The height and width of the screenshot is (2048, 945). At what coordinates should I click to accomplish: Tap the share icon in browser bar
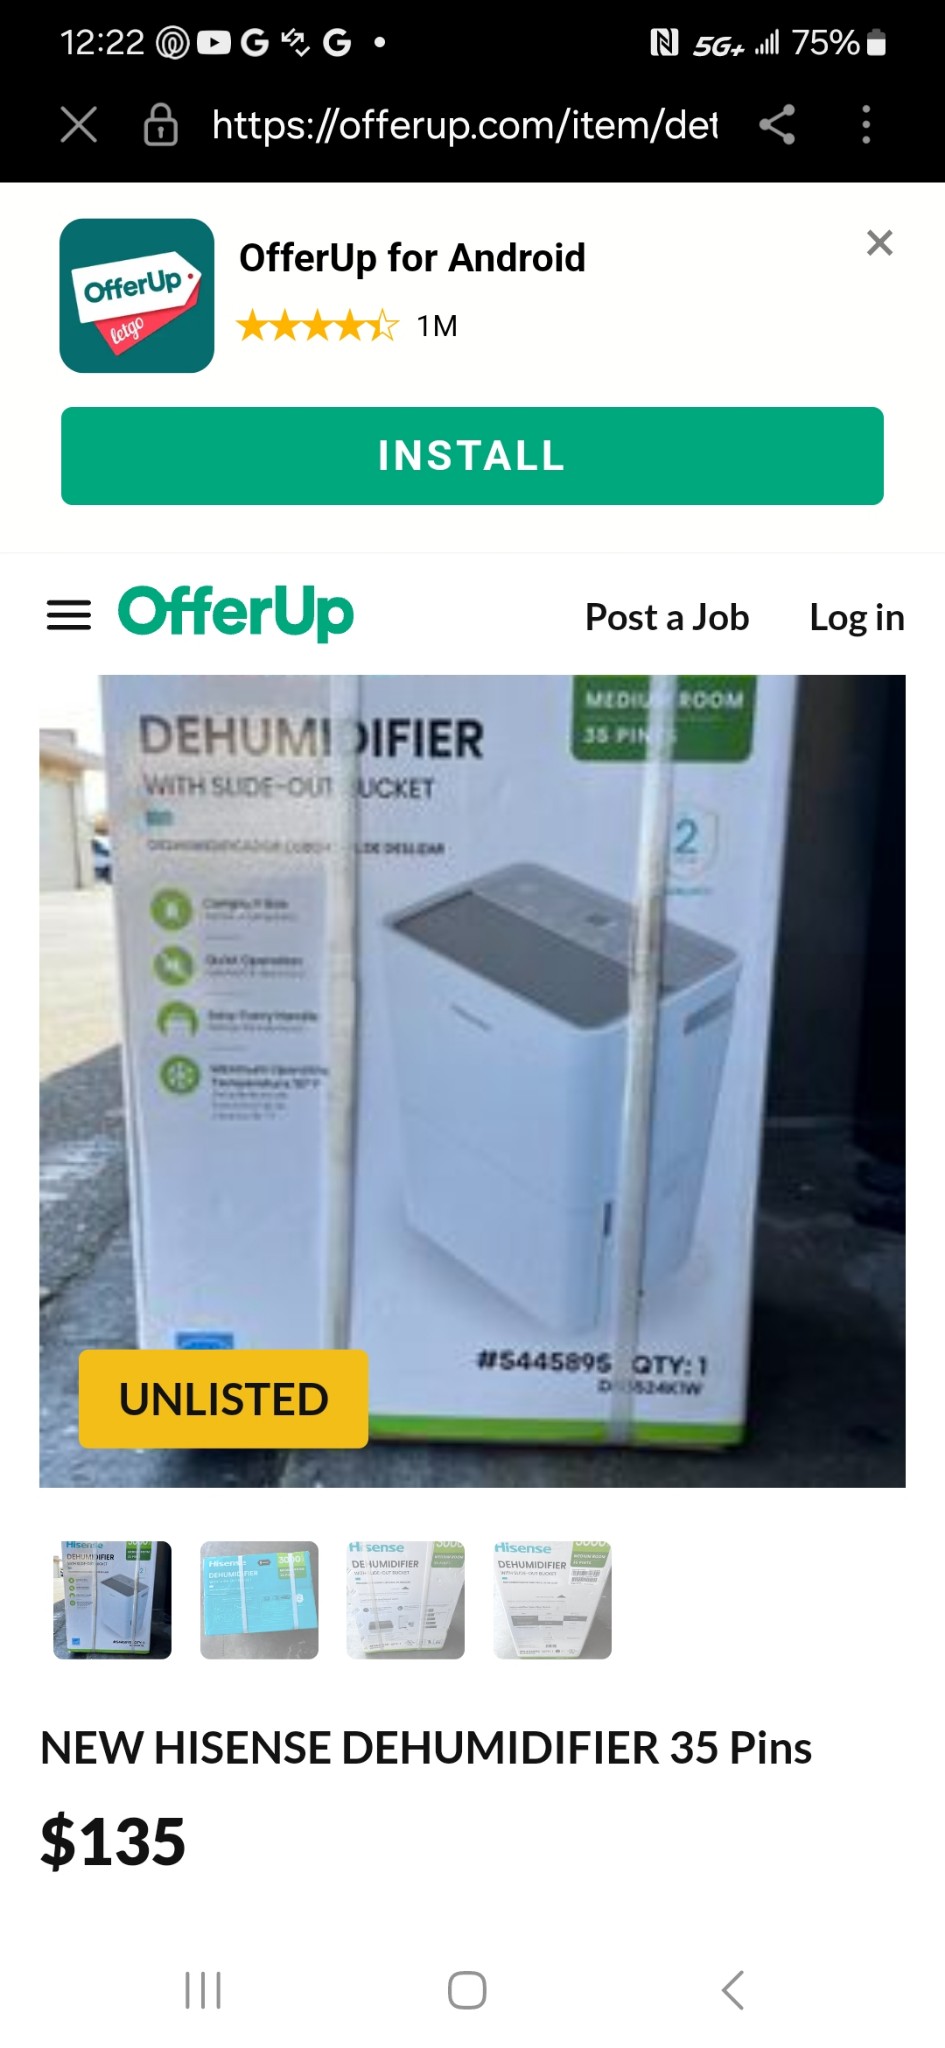point(777,125)
